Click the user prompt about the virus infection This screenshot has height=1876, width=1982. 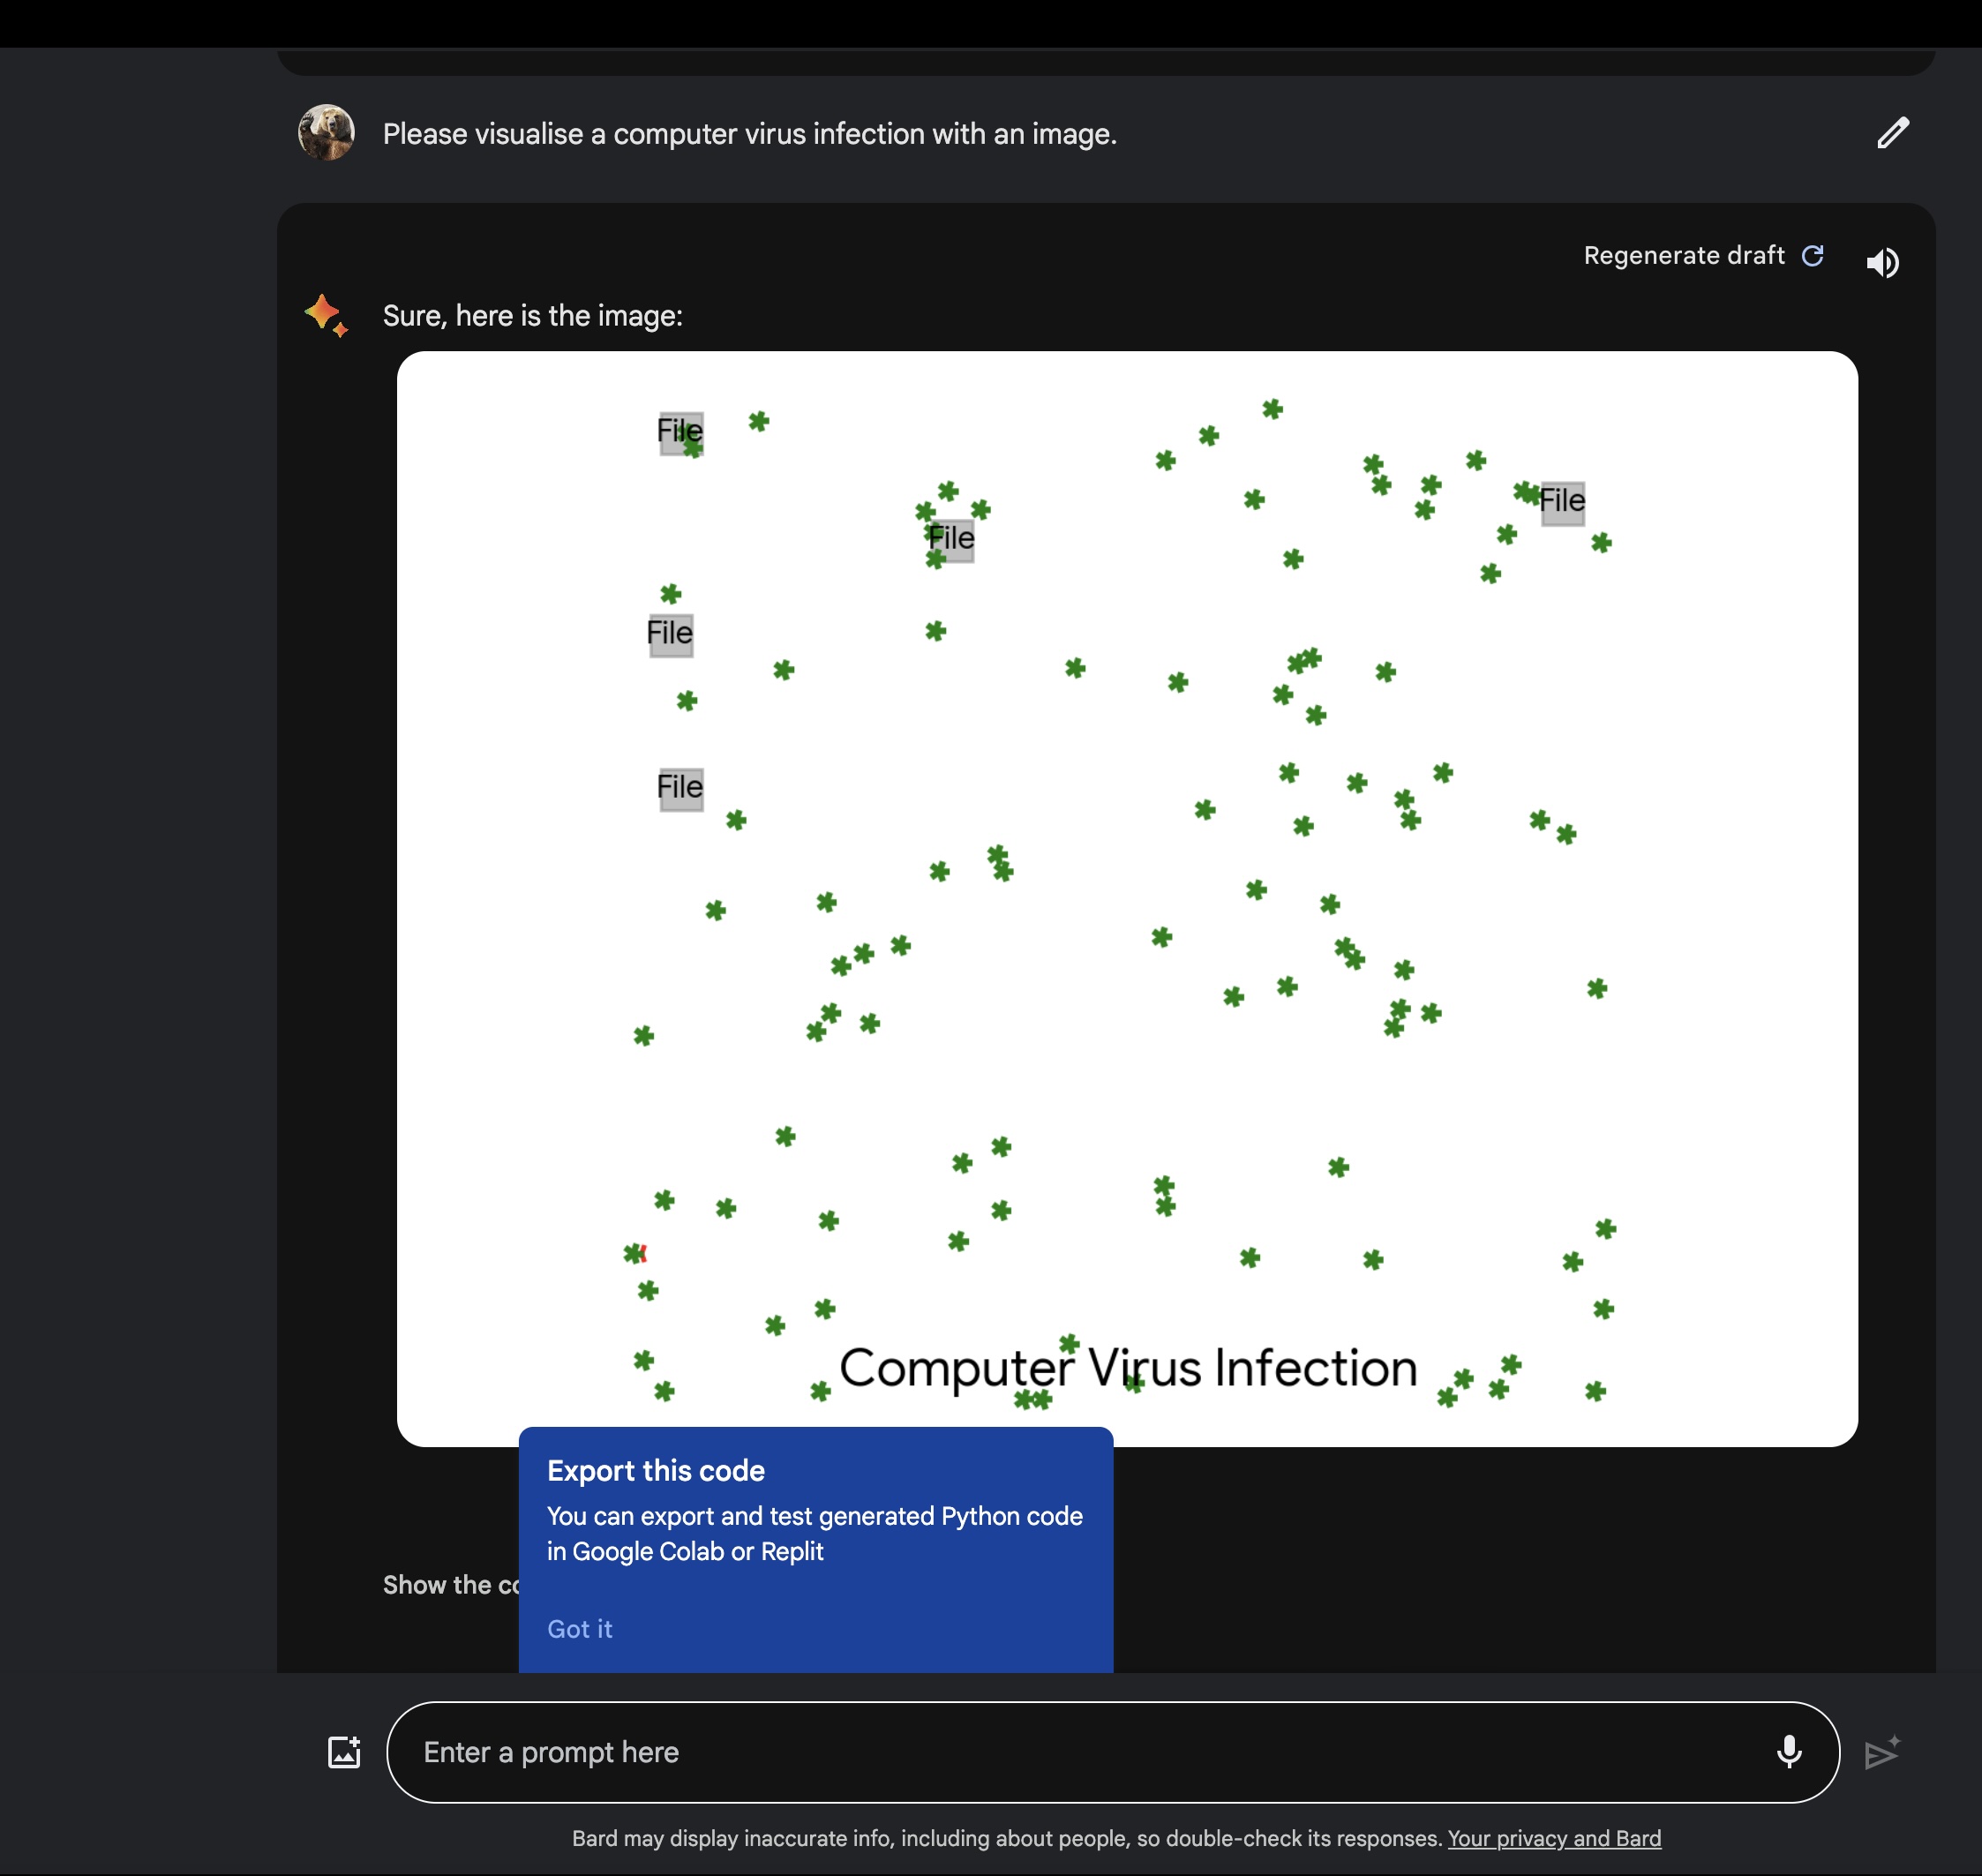coord(749,134)
